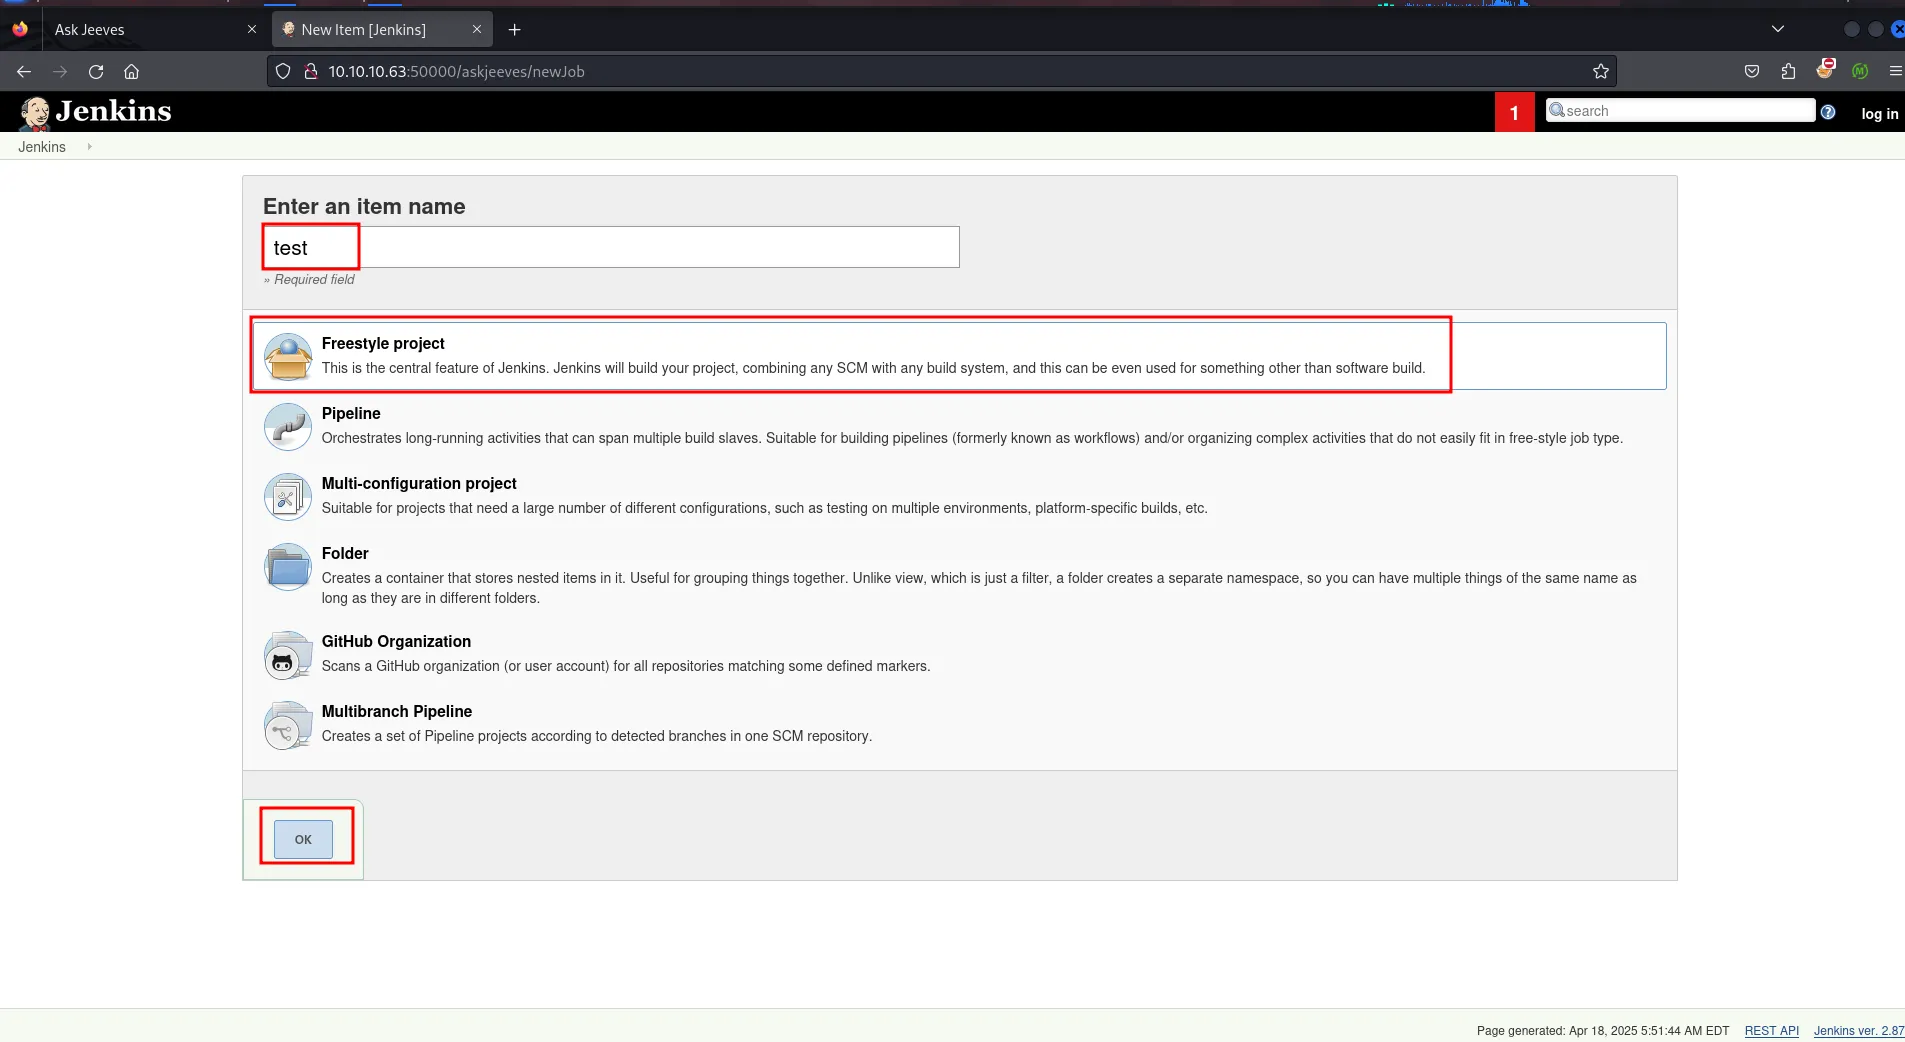Click the Pipeline description starting 'Orchestrates long-running activities'
The image size is (1905, 1042).
click(x=972, y=438)
